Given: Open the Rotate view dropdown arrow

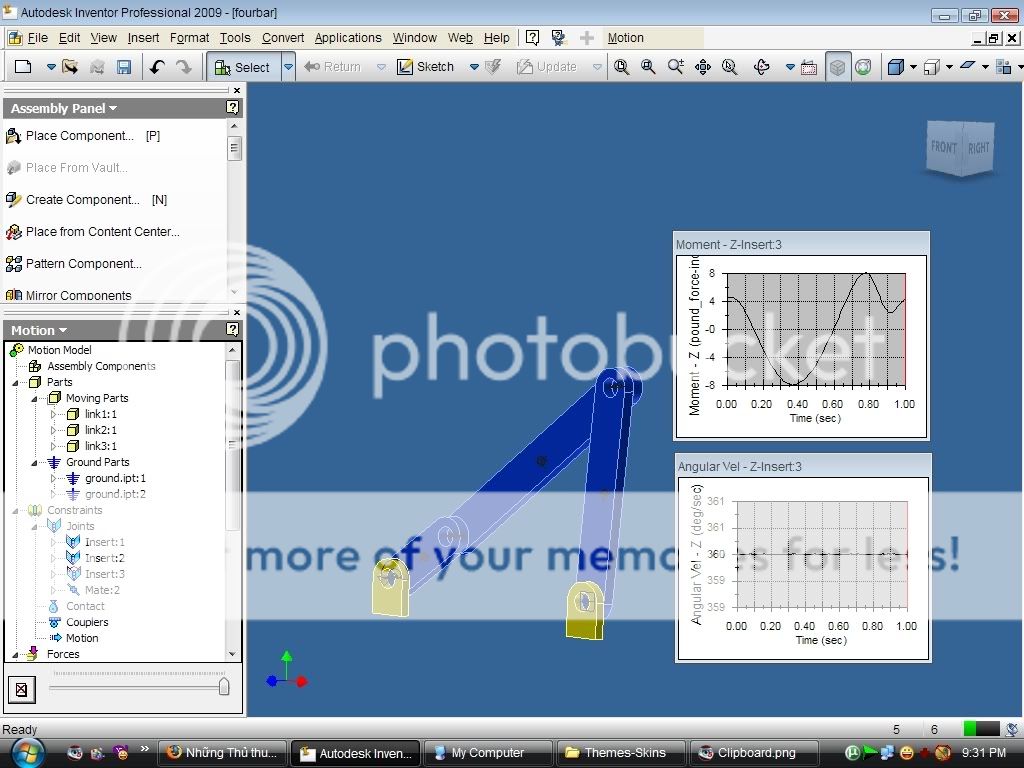Looking at the screenshot, I should [x=790, y=67].
